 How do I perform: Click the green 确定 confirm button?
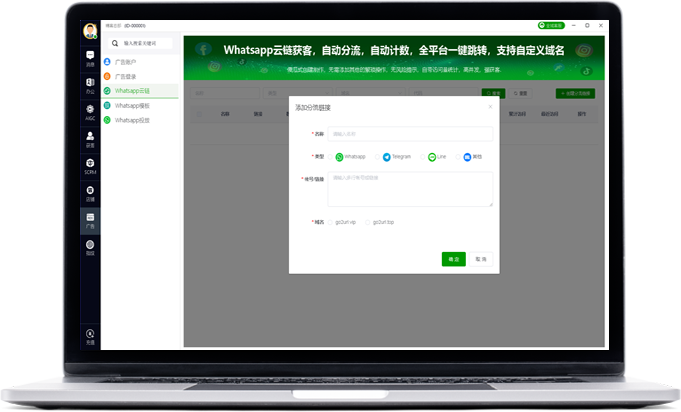(x=454, y=259)
